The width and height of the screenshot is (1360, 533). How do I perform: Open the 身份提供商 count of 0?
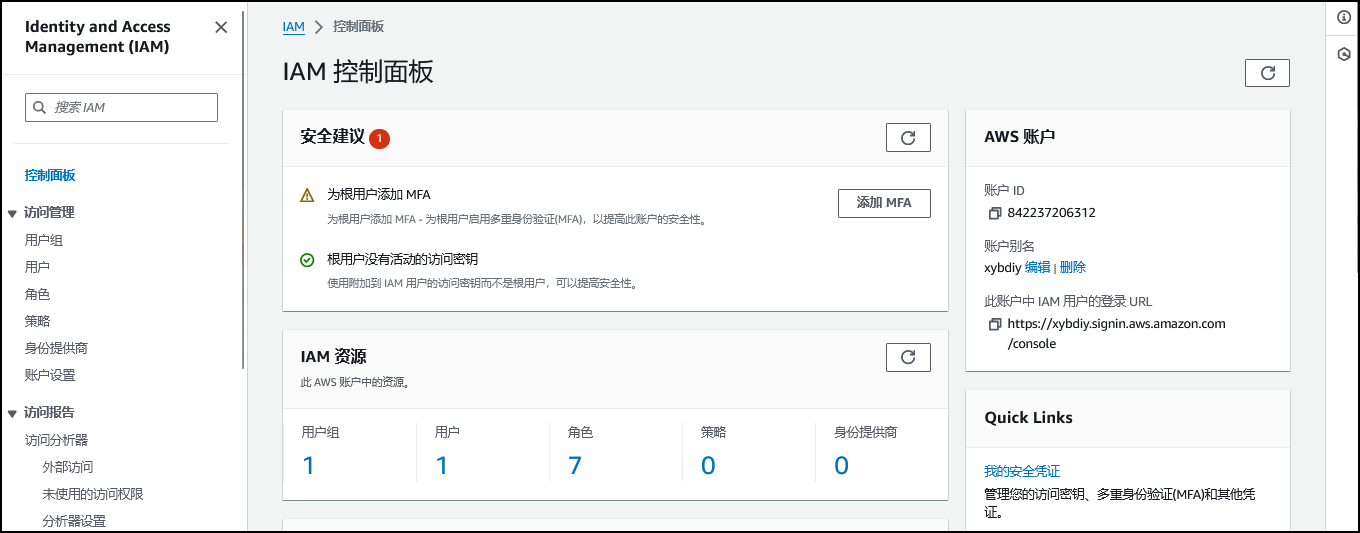(842, 465)
